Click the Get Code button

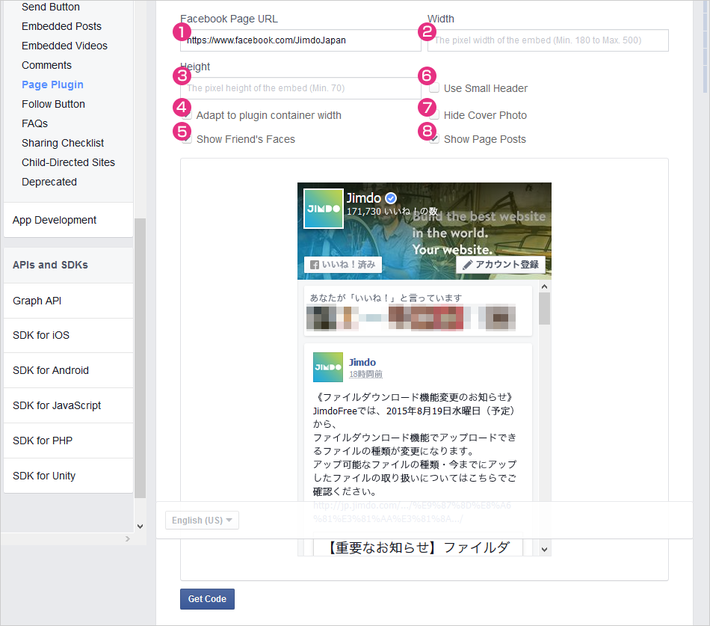pyautogui.click(x=207, y=599)
